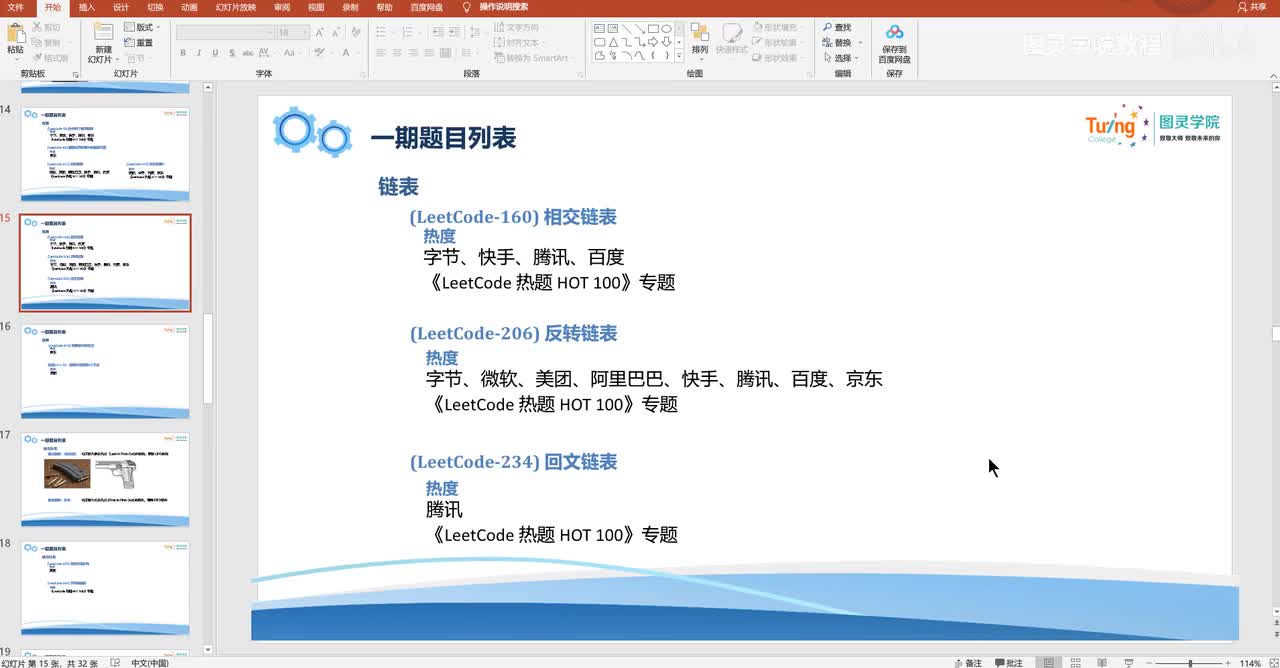1280x668 pixels.
Task: Click the Normal view icon in status bar
Action: tap(1048, 662)
